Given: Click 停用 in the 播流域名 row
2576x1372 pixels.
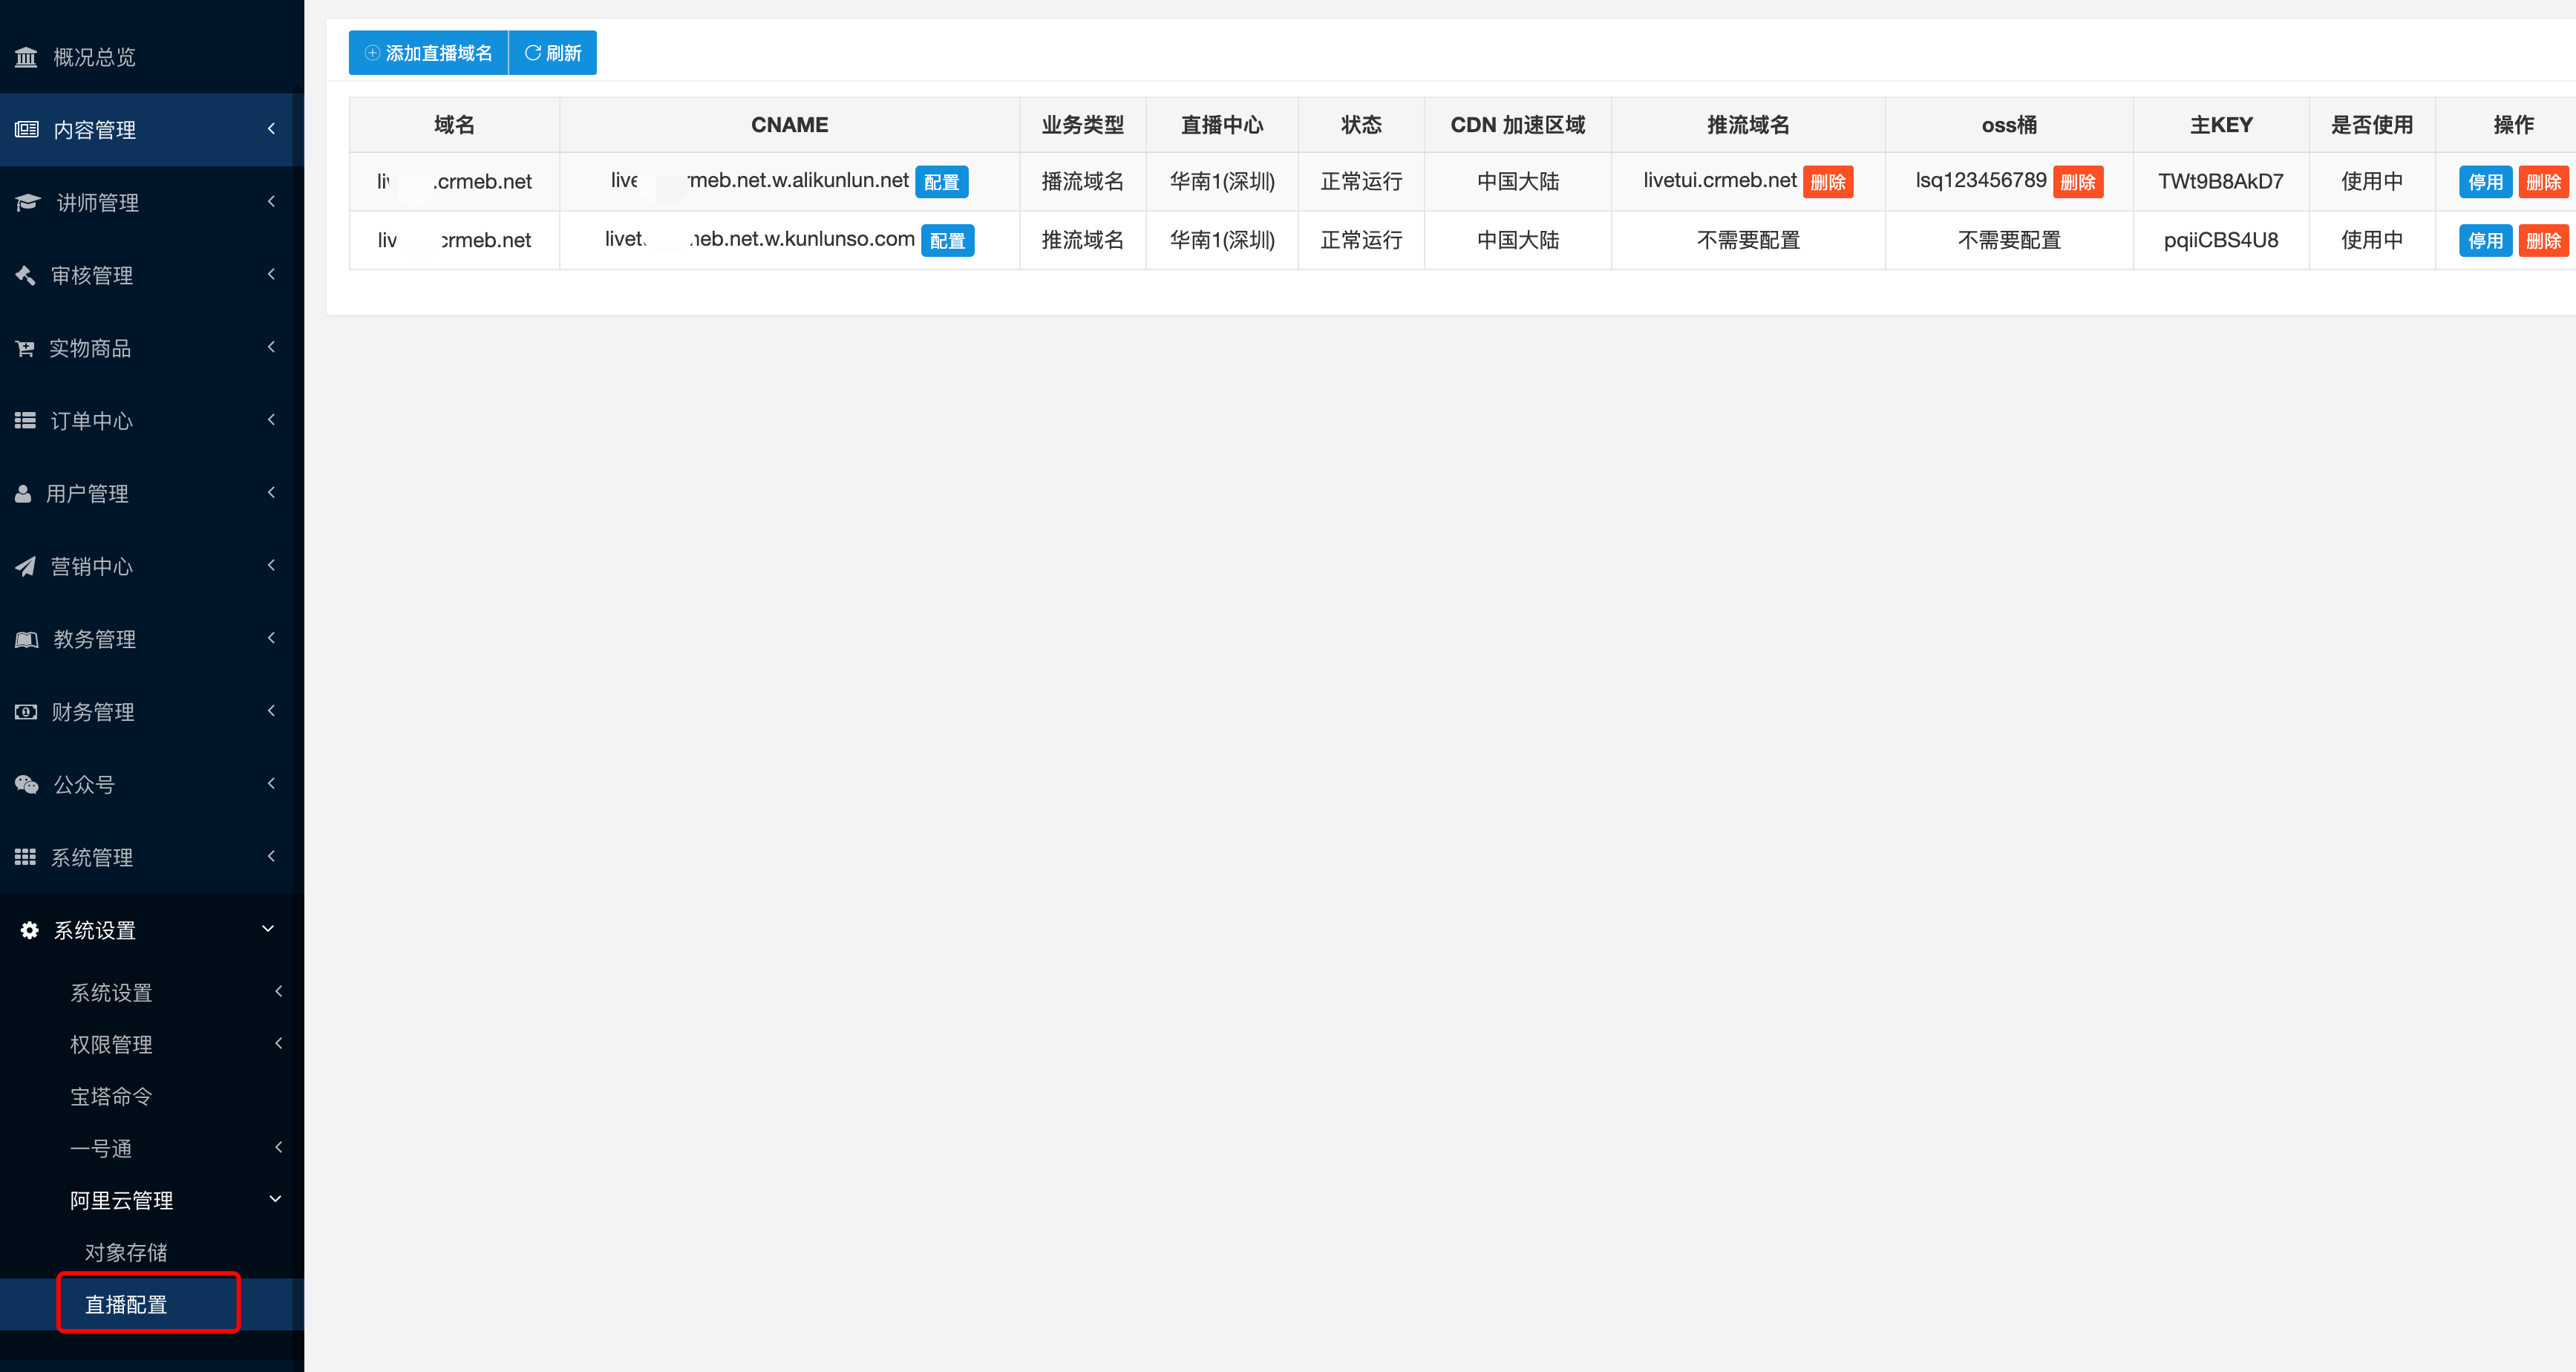Looking at the screenshot, I should tap(2485, 182).
